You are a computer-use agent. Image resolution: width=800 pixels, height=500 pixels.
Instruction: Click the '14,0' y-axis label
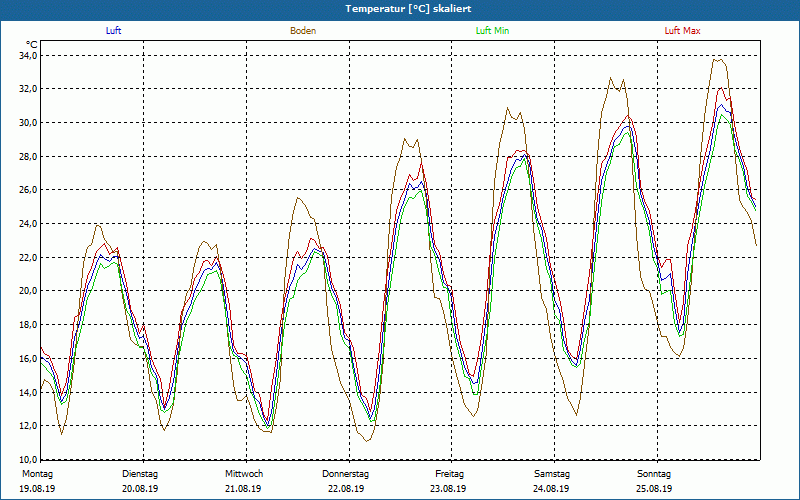click(29, 392)
